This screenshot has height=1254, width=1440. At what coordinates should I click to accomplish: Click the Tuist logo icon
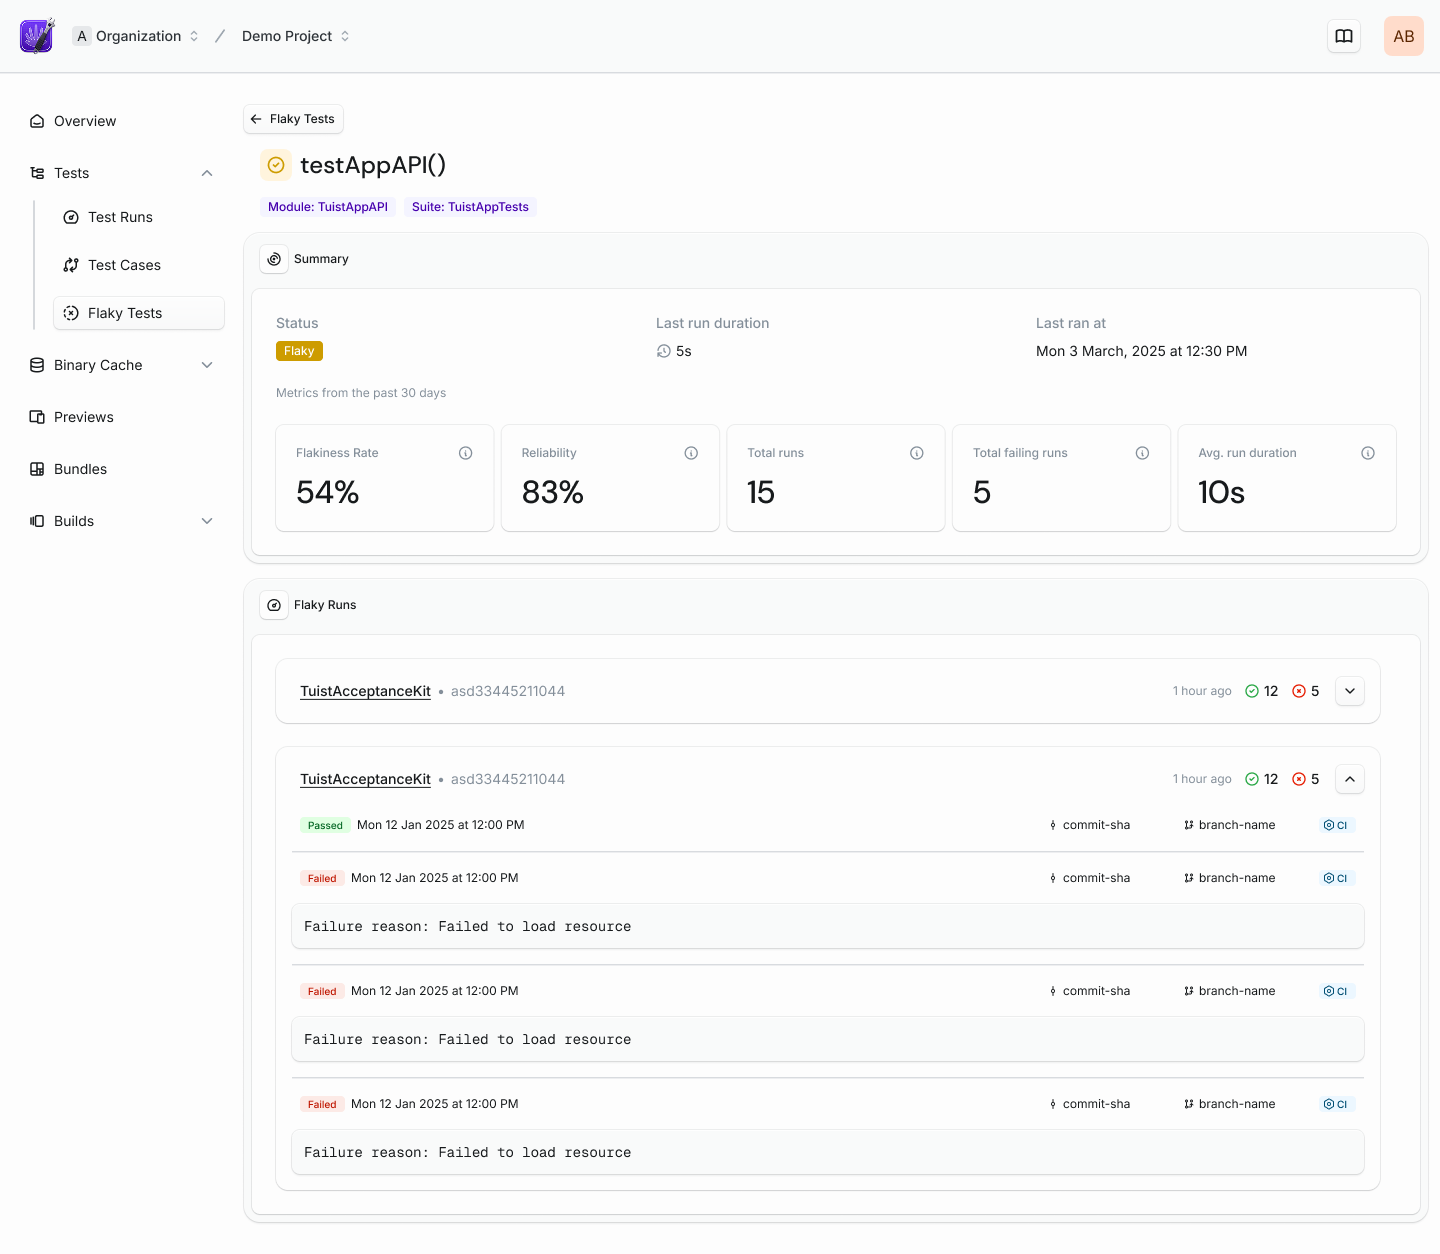coord(37,36)
